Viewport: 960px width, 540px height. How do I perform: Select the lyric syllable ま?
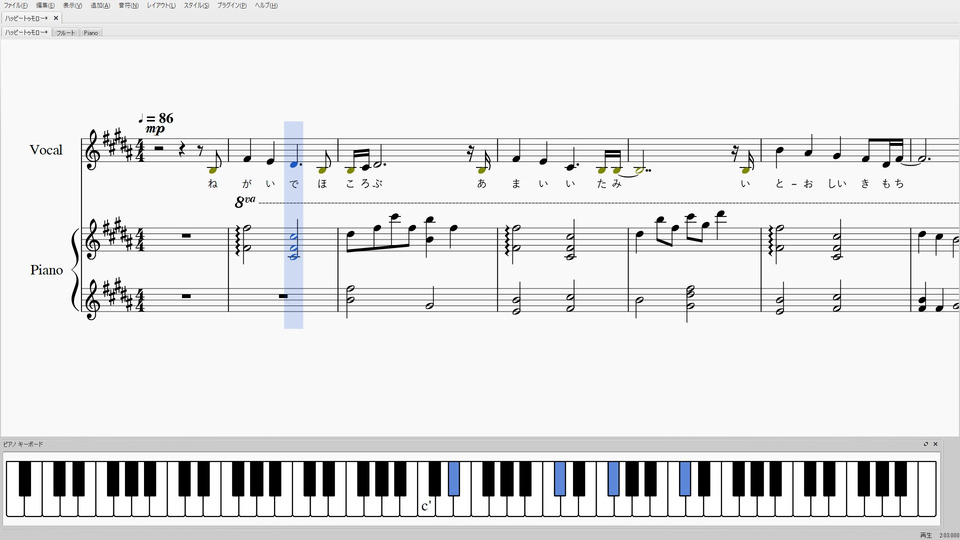click(x=516, y=183)
